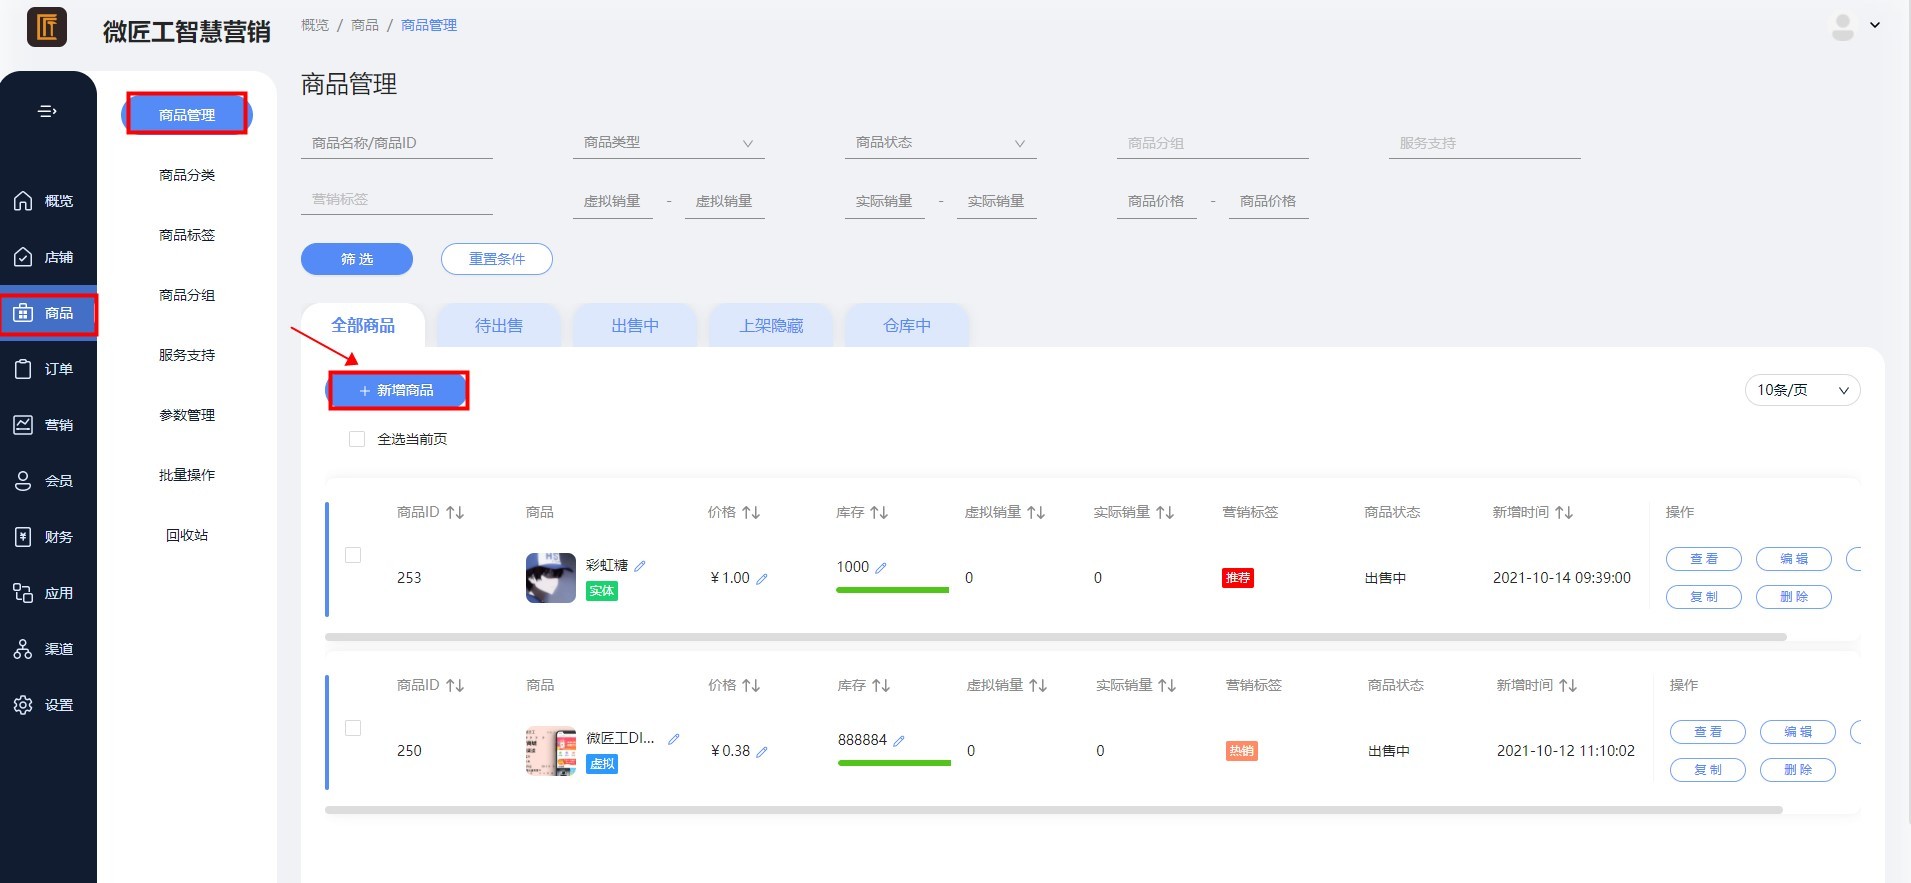Image resolution: width=1911 pixels, height=883 pixels.
Task: Switch to 上架隐藏 tab
Action: [x=771, y=325]
